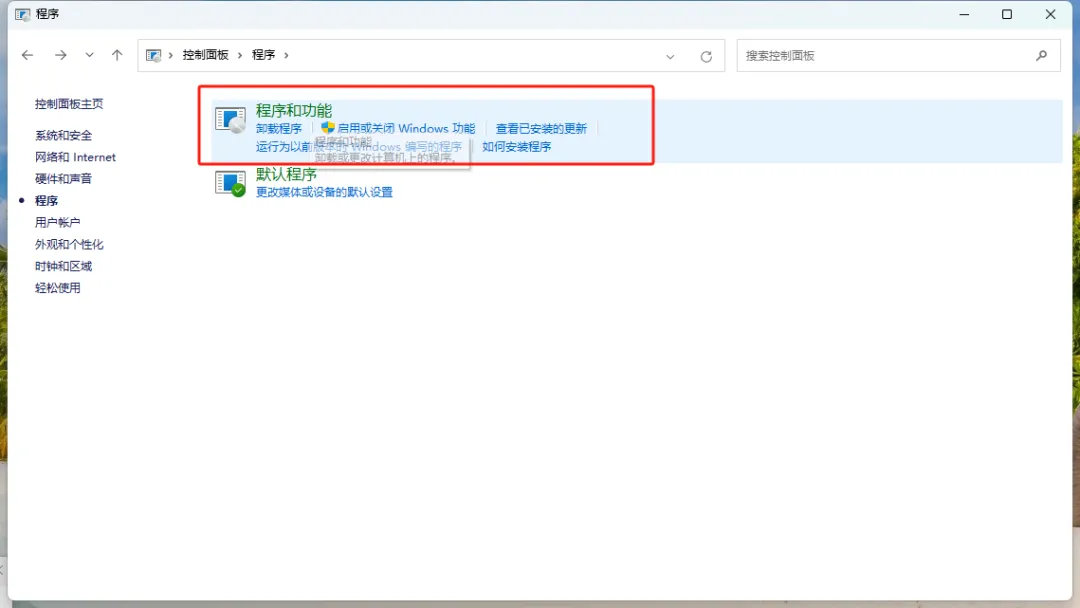Open 系统和安全 category
The image size is (1080, 608).
(63, 136)
